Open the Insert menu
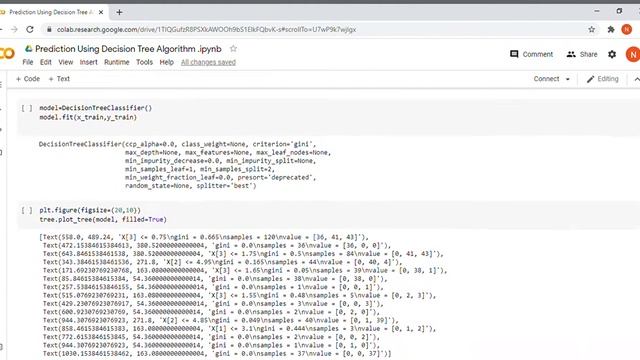640x360 pixels. tap(89, 62)
